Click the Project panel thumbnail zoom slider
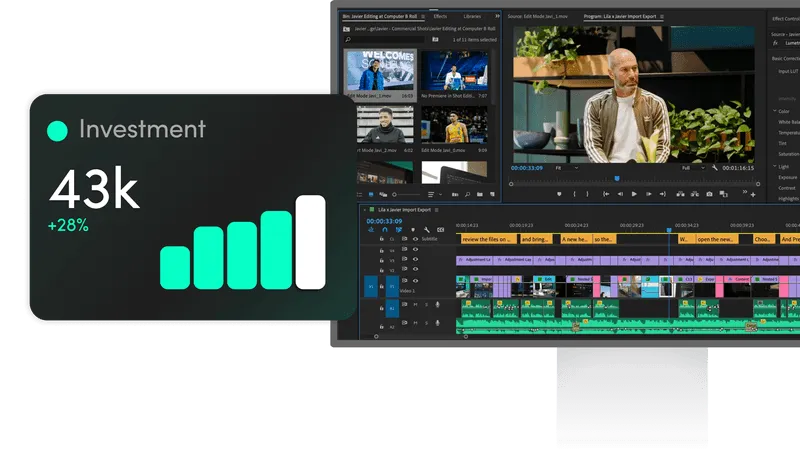Screen dimensions: 800x450 (407, 194)
